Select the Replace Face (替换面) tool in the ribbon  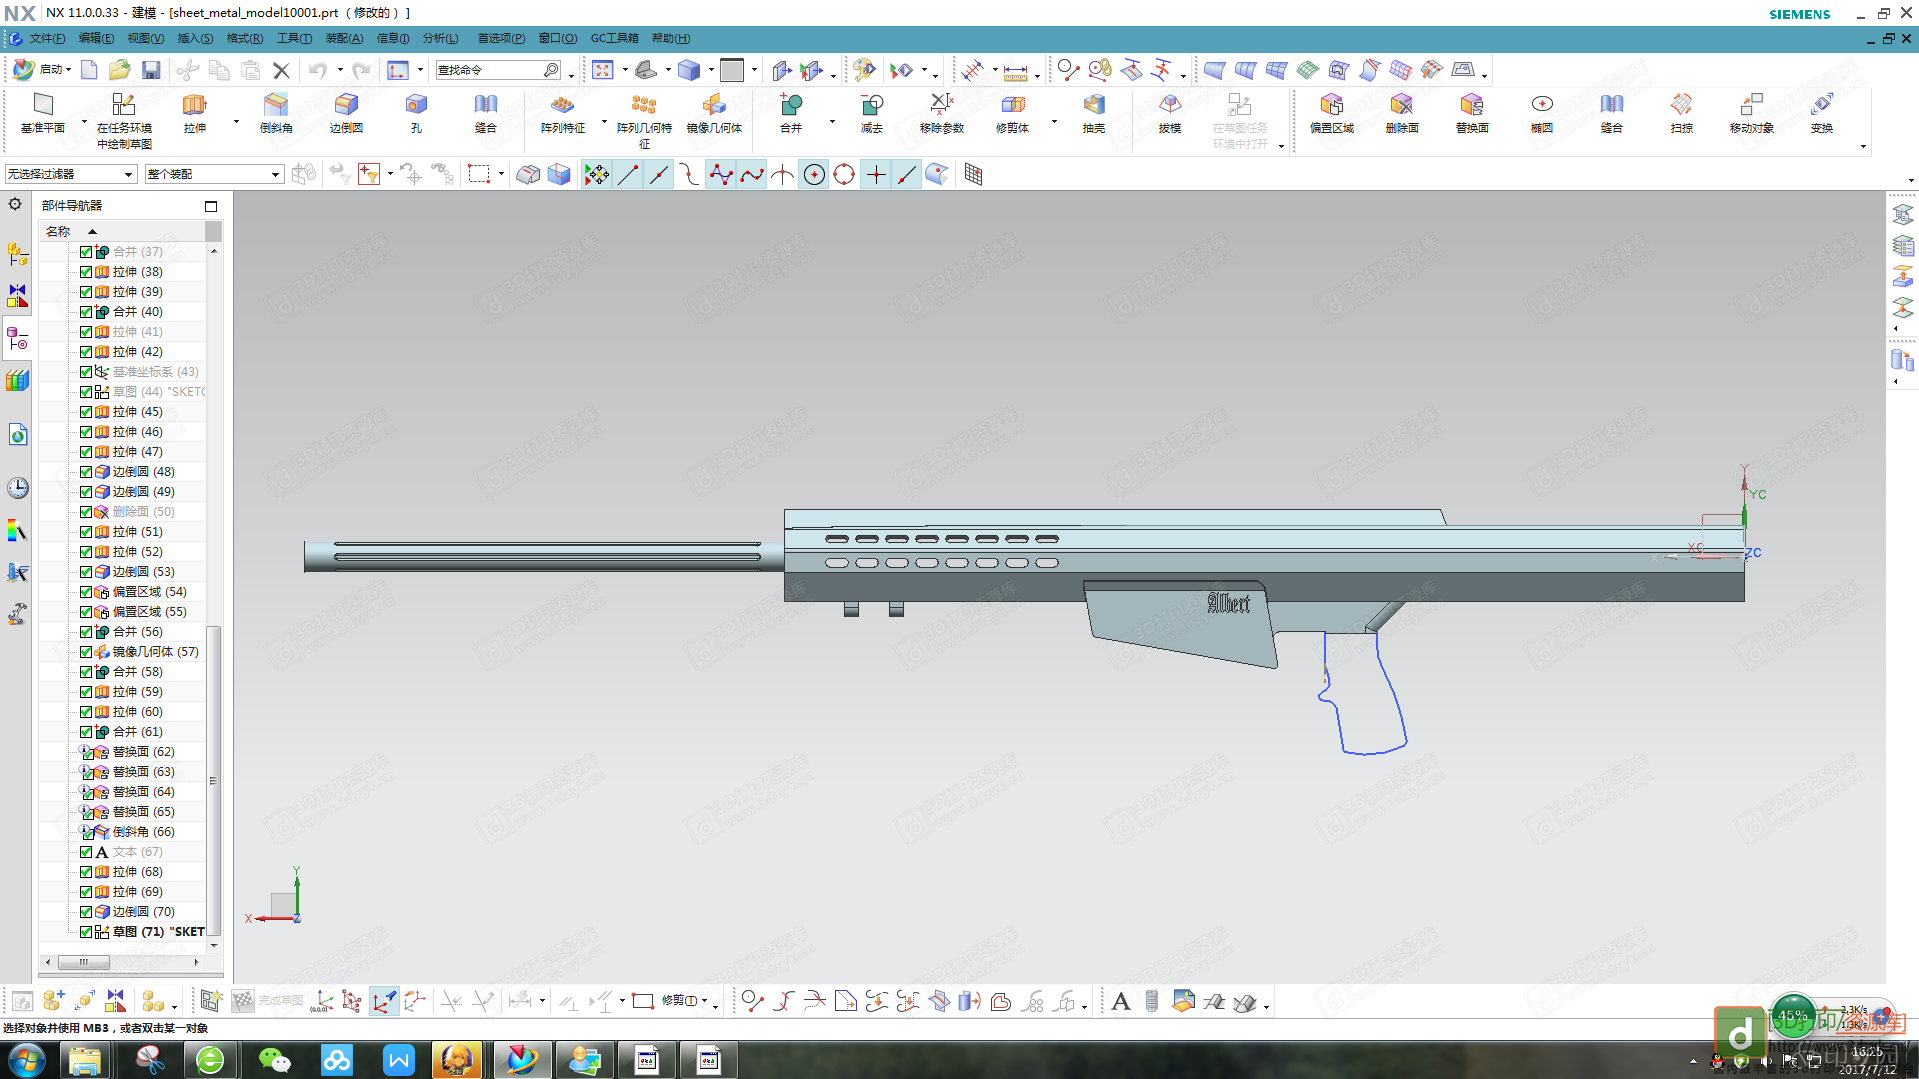pyautogui.click(x=1472, y=104)
